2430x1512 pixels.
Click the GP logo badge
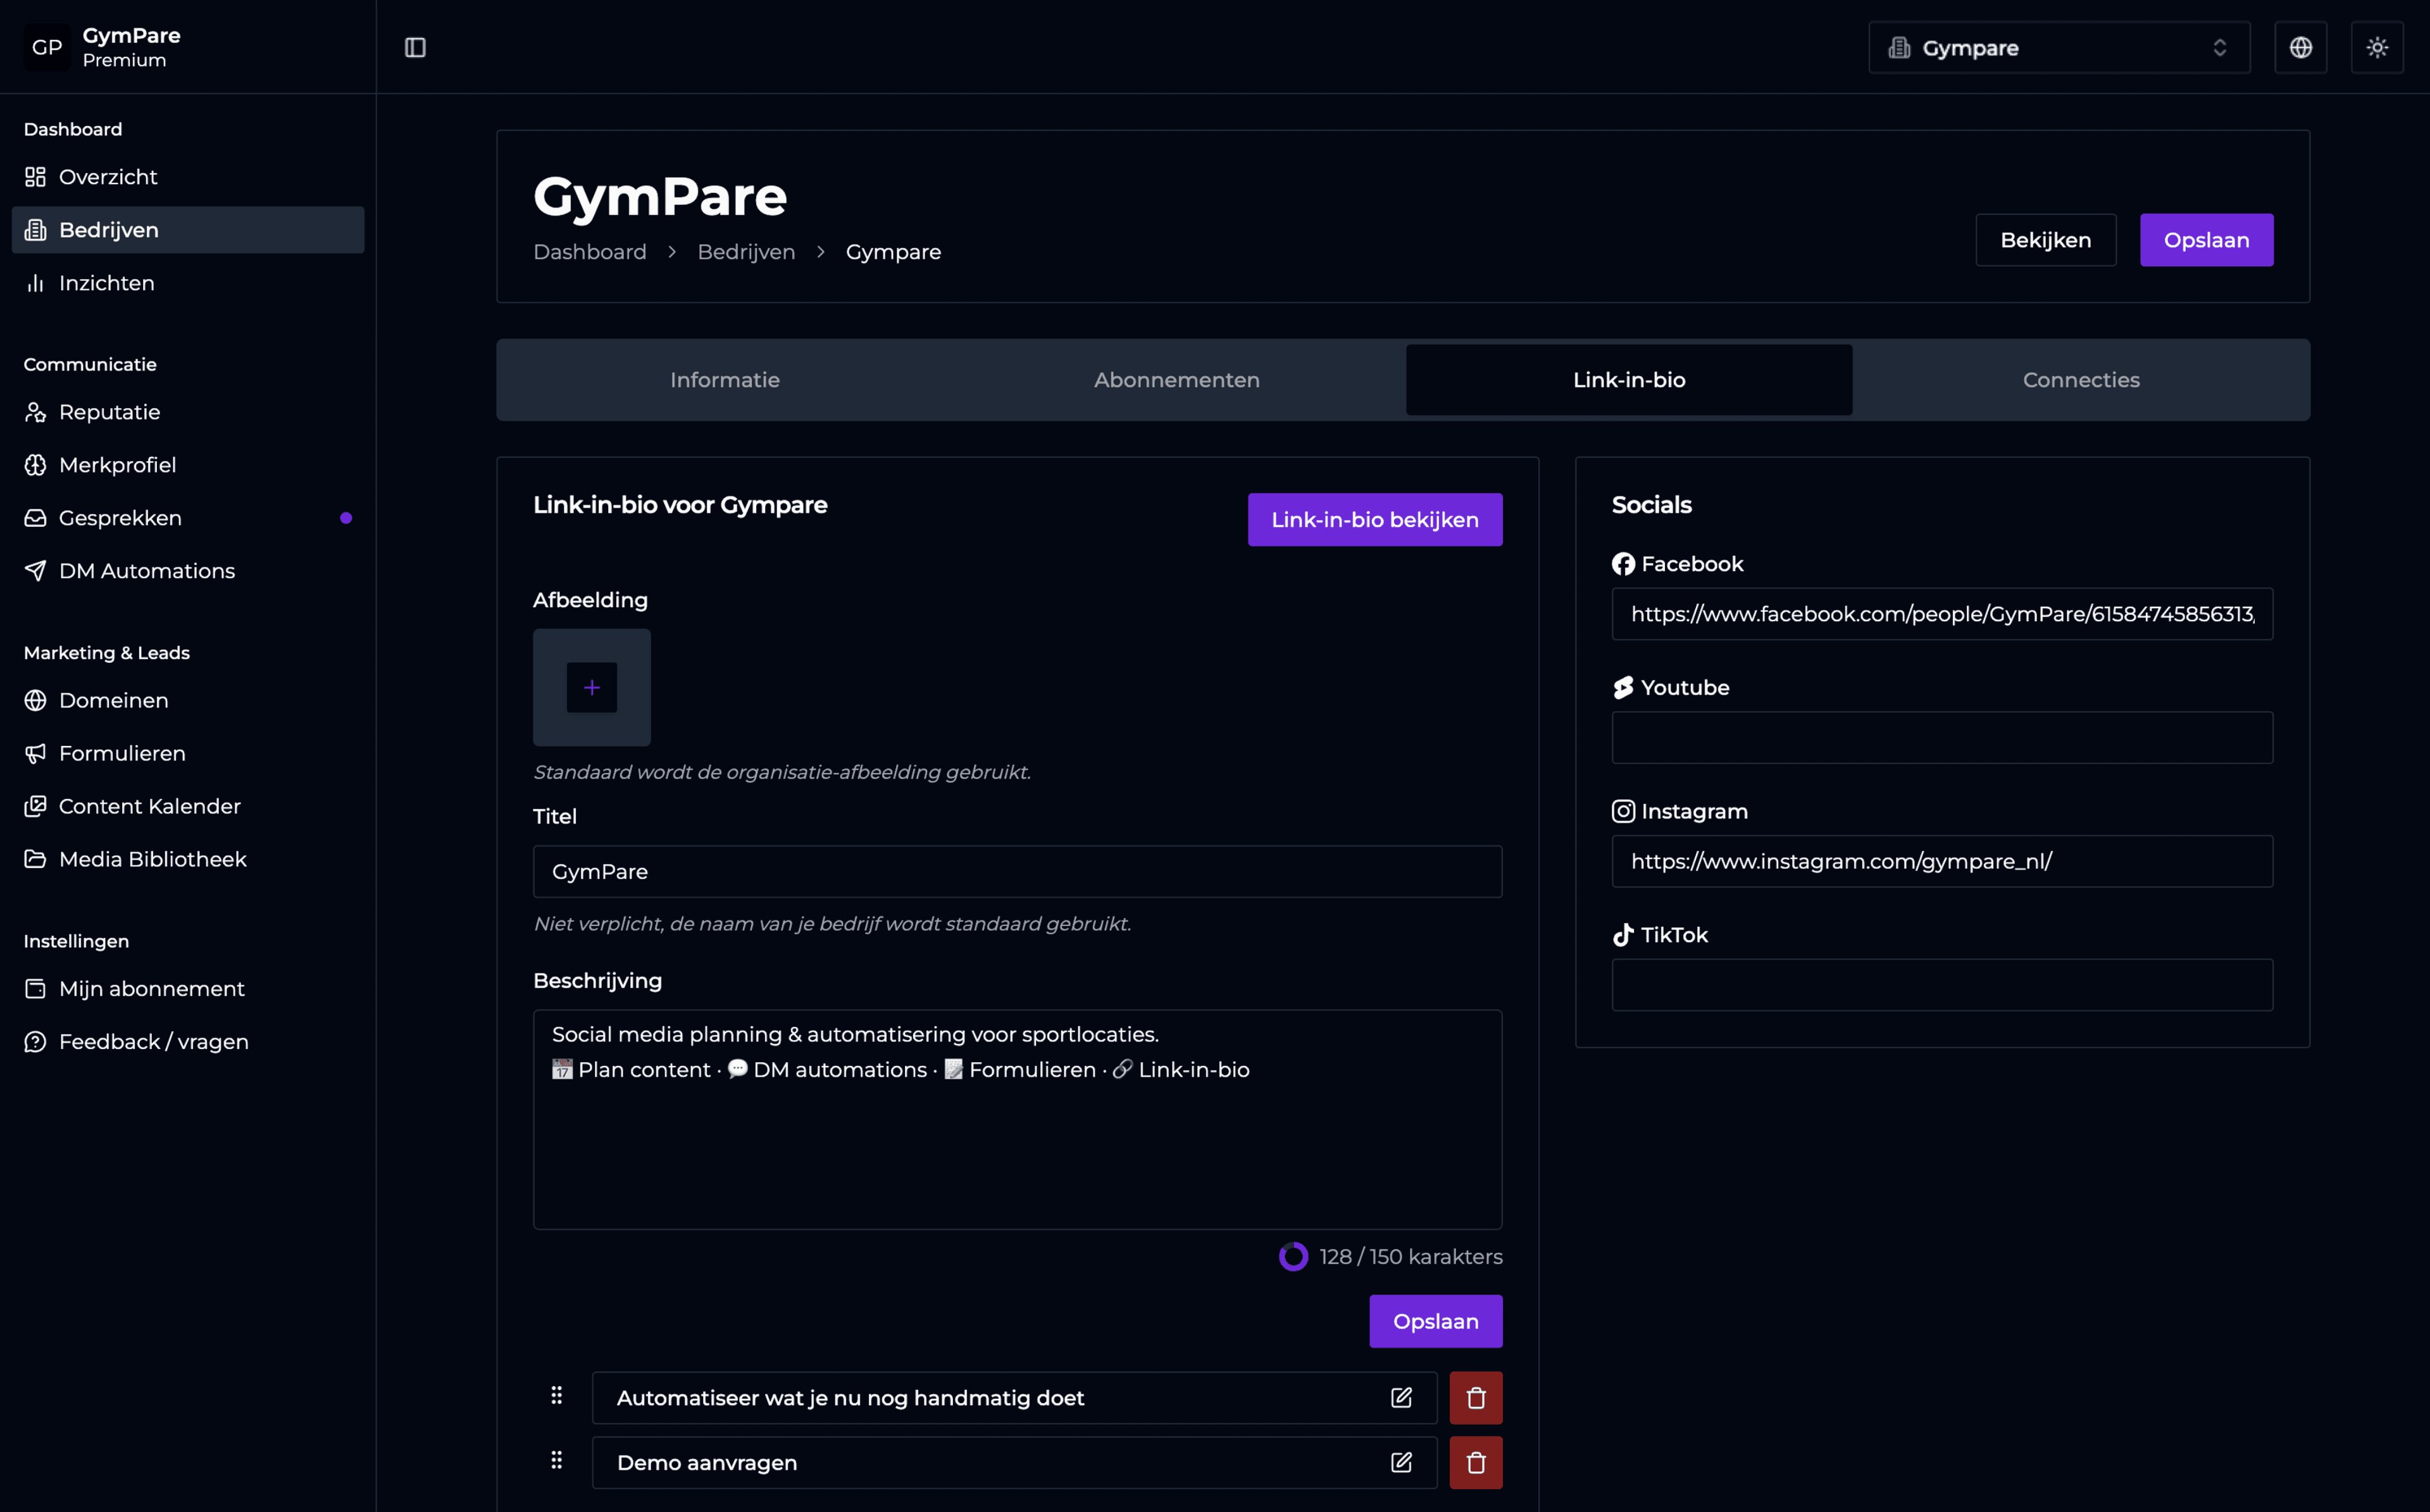click(47, 47)
